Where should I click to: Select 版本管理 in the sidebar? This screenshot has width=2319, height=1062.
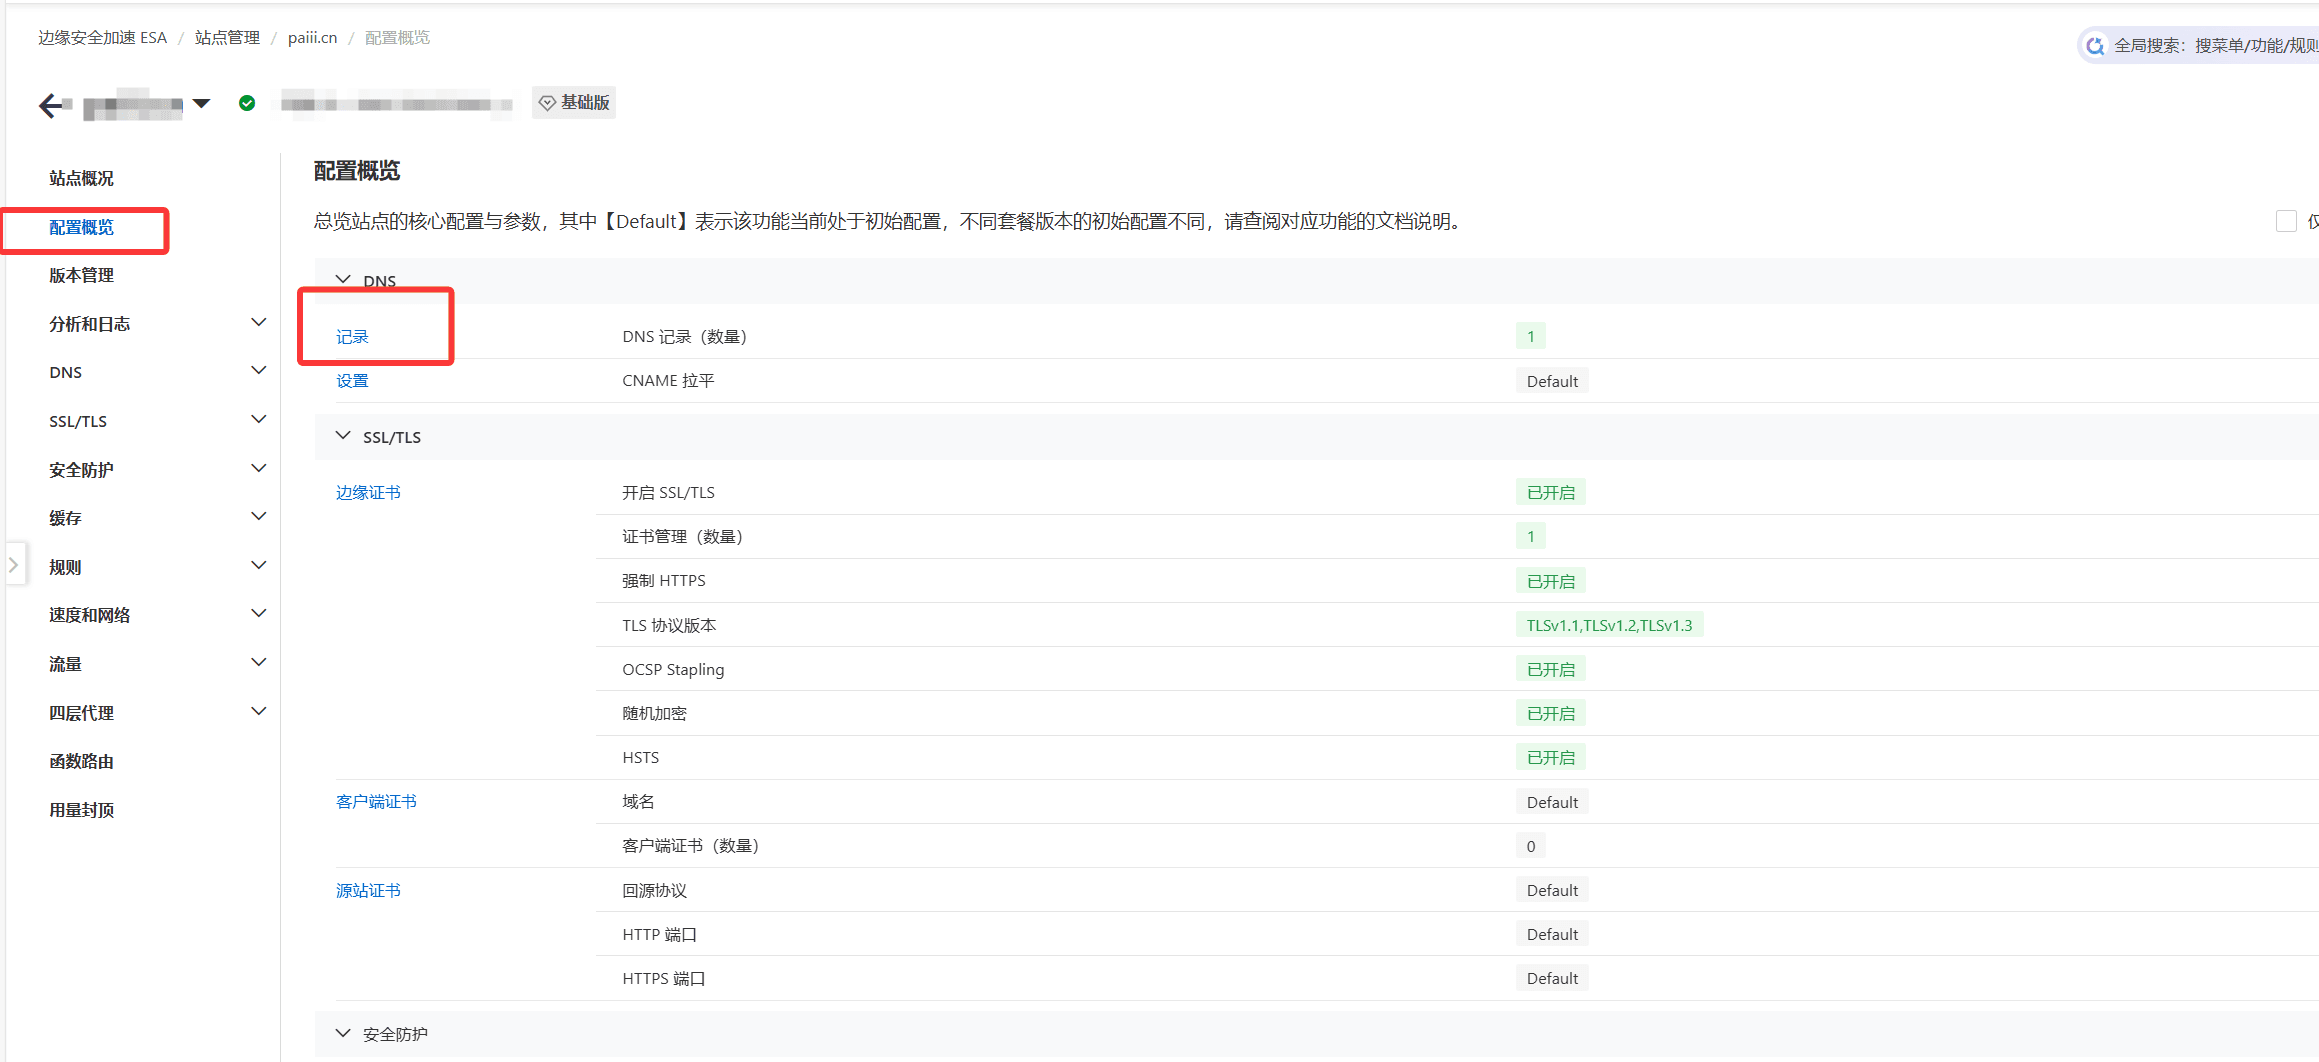(x=81, y=275)
